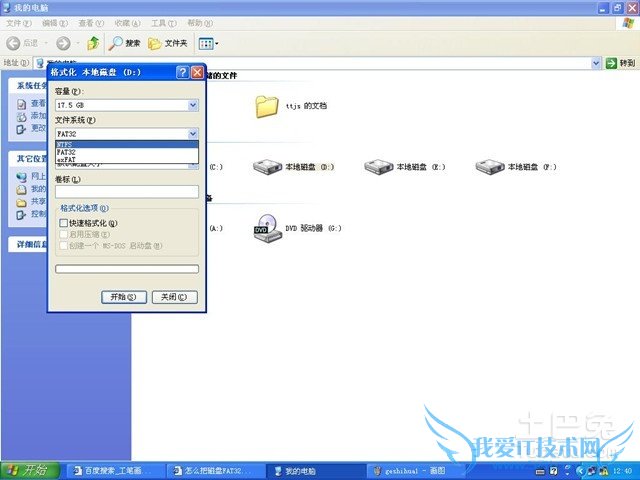The image size is (640, 480).
Task: Close the format dialog with the red X
Action: 197,73
